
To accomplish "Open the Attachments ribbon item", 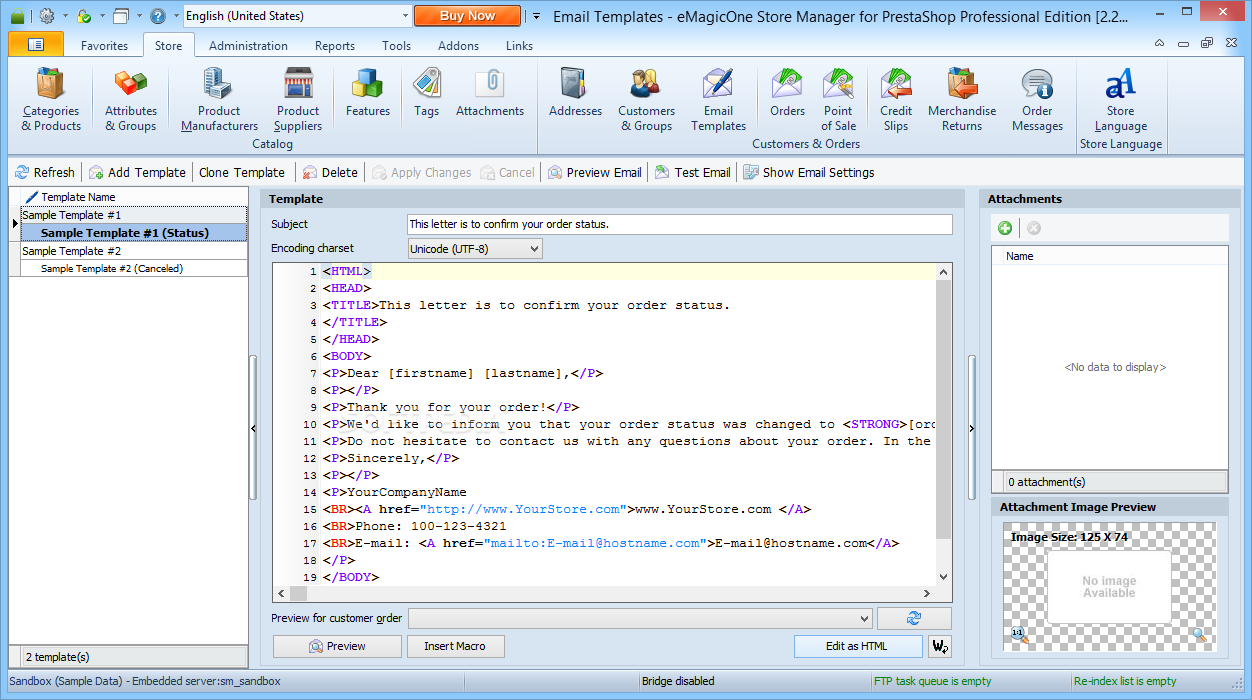I will tap(490, 92).
